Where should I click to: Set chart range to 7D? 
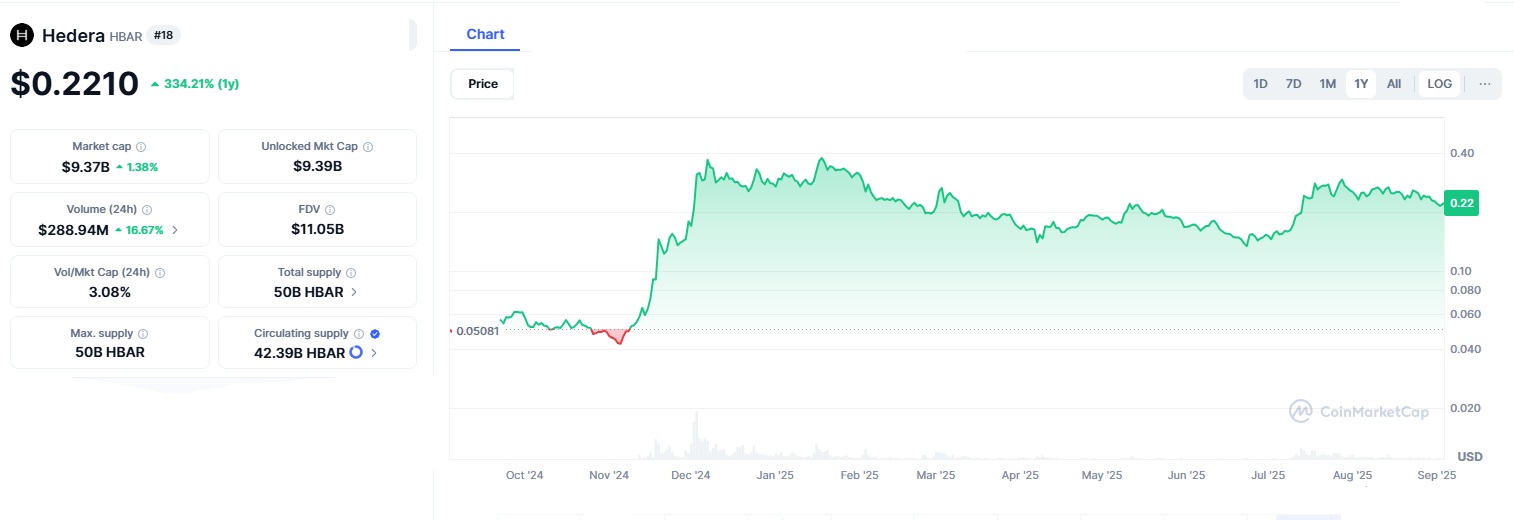1294,84
